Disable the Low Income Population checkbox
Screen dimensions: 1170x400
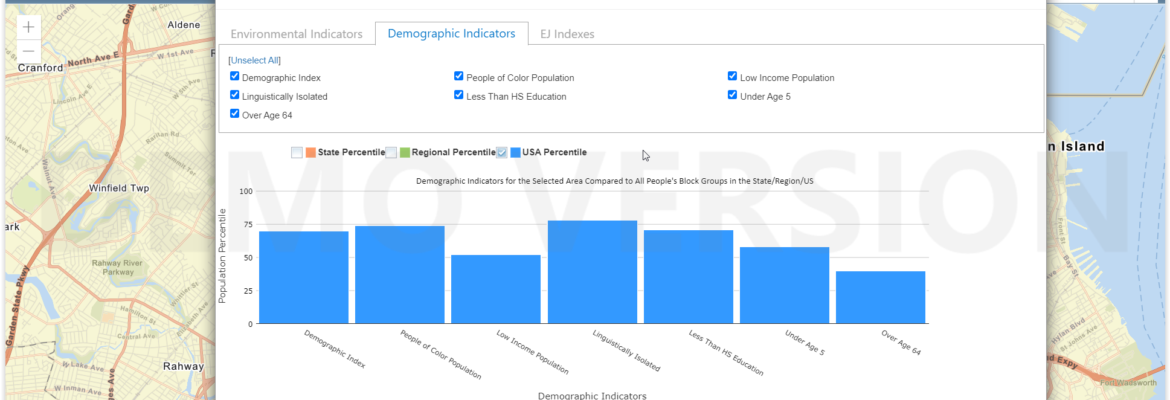(x=733, y=77)
